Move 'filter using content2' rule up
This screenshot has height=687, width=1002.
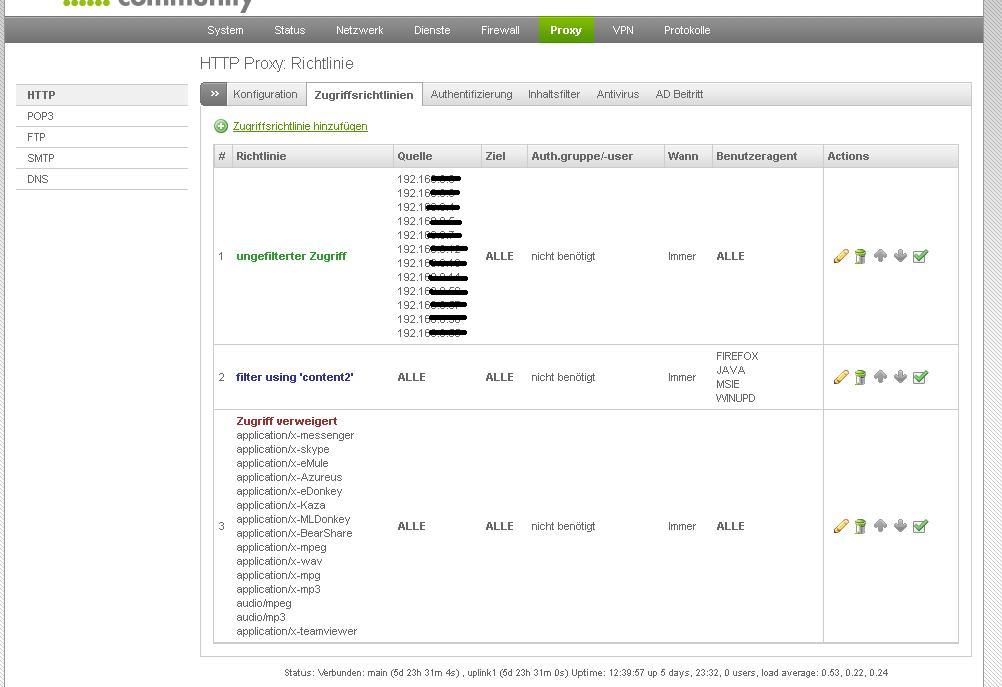point(880,377)
